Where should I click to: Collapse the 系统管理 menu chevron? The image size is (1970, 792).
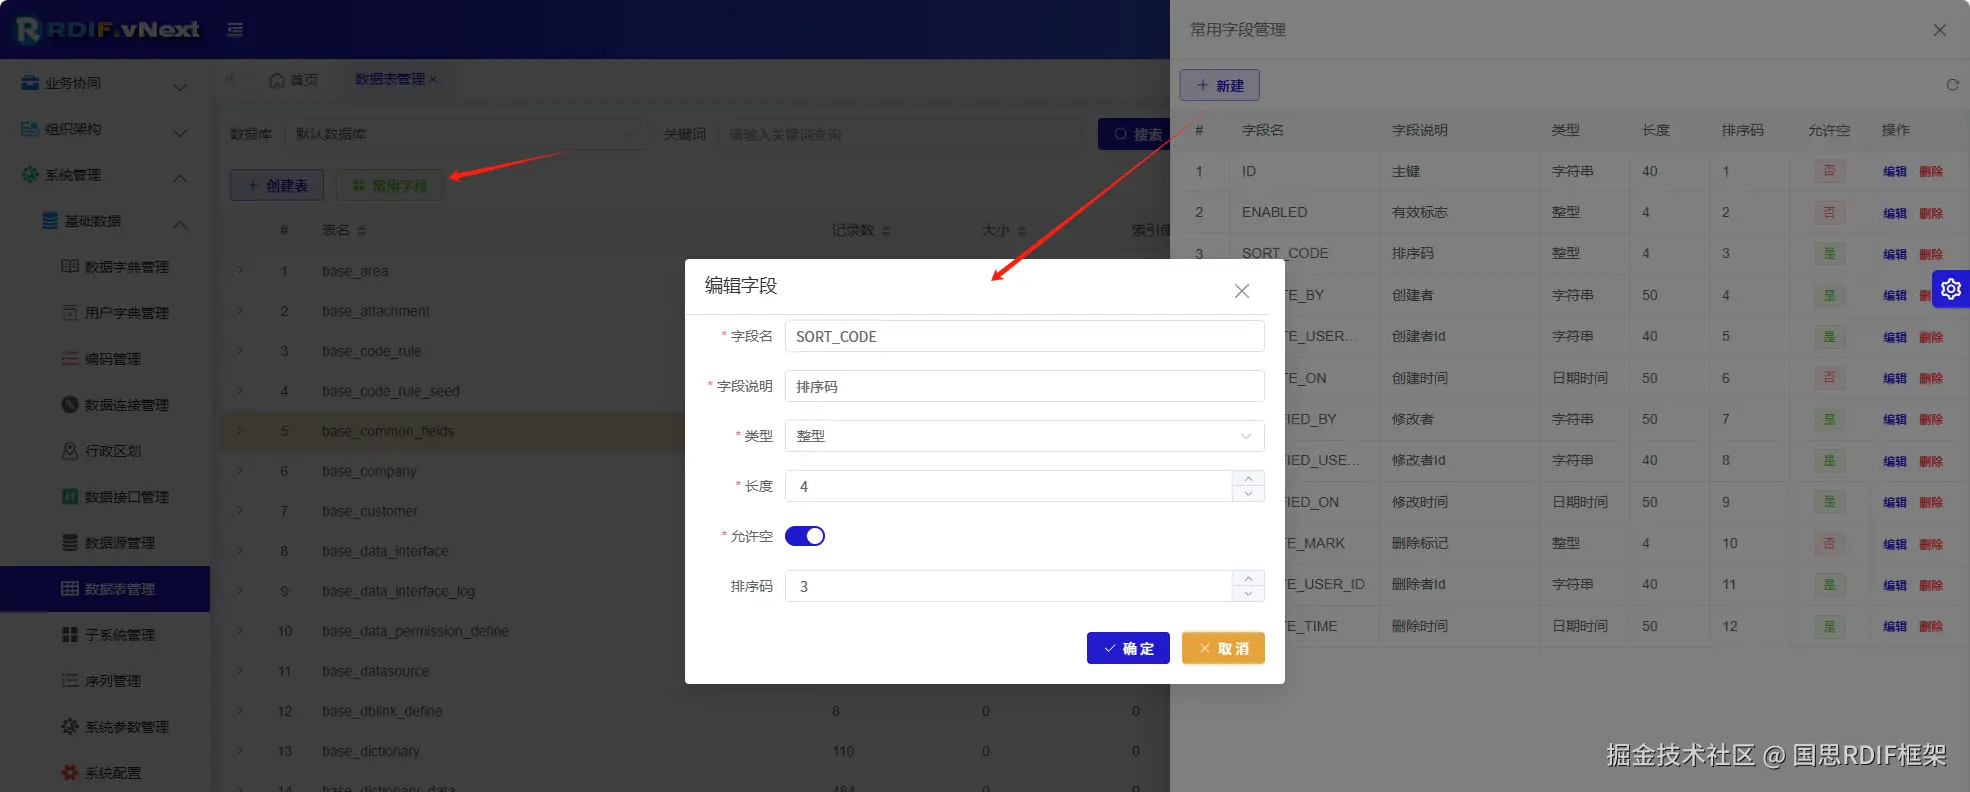pyautogui.click(x=180, y=179)
